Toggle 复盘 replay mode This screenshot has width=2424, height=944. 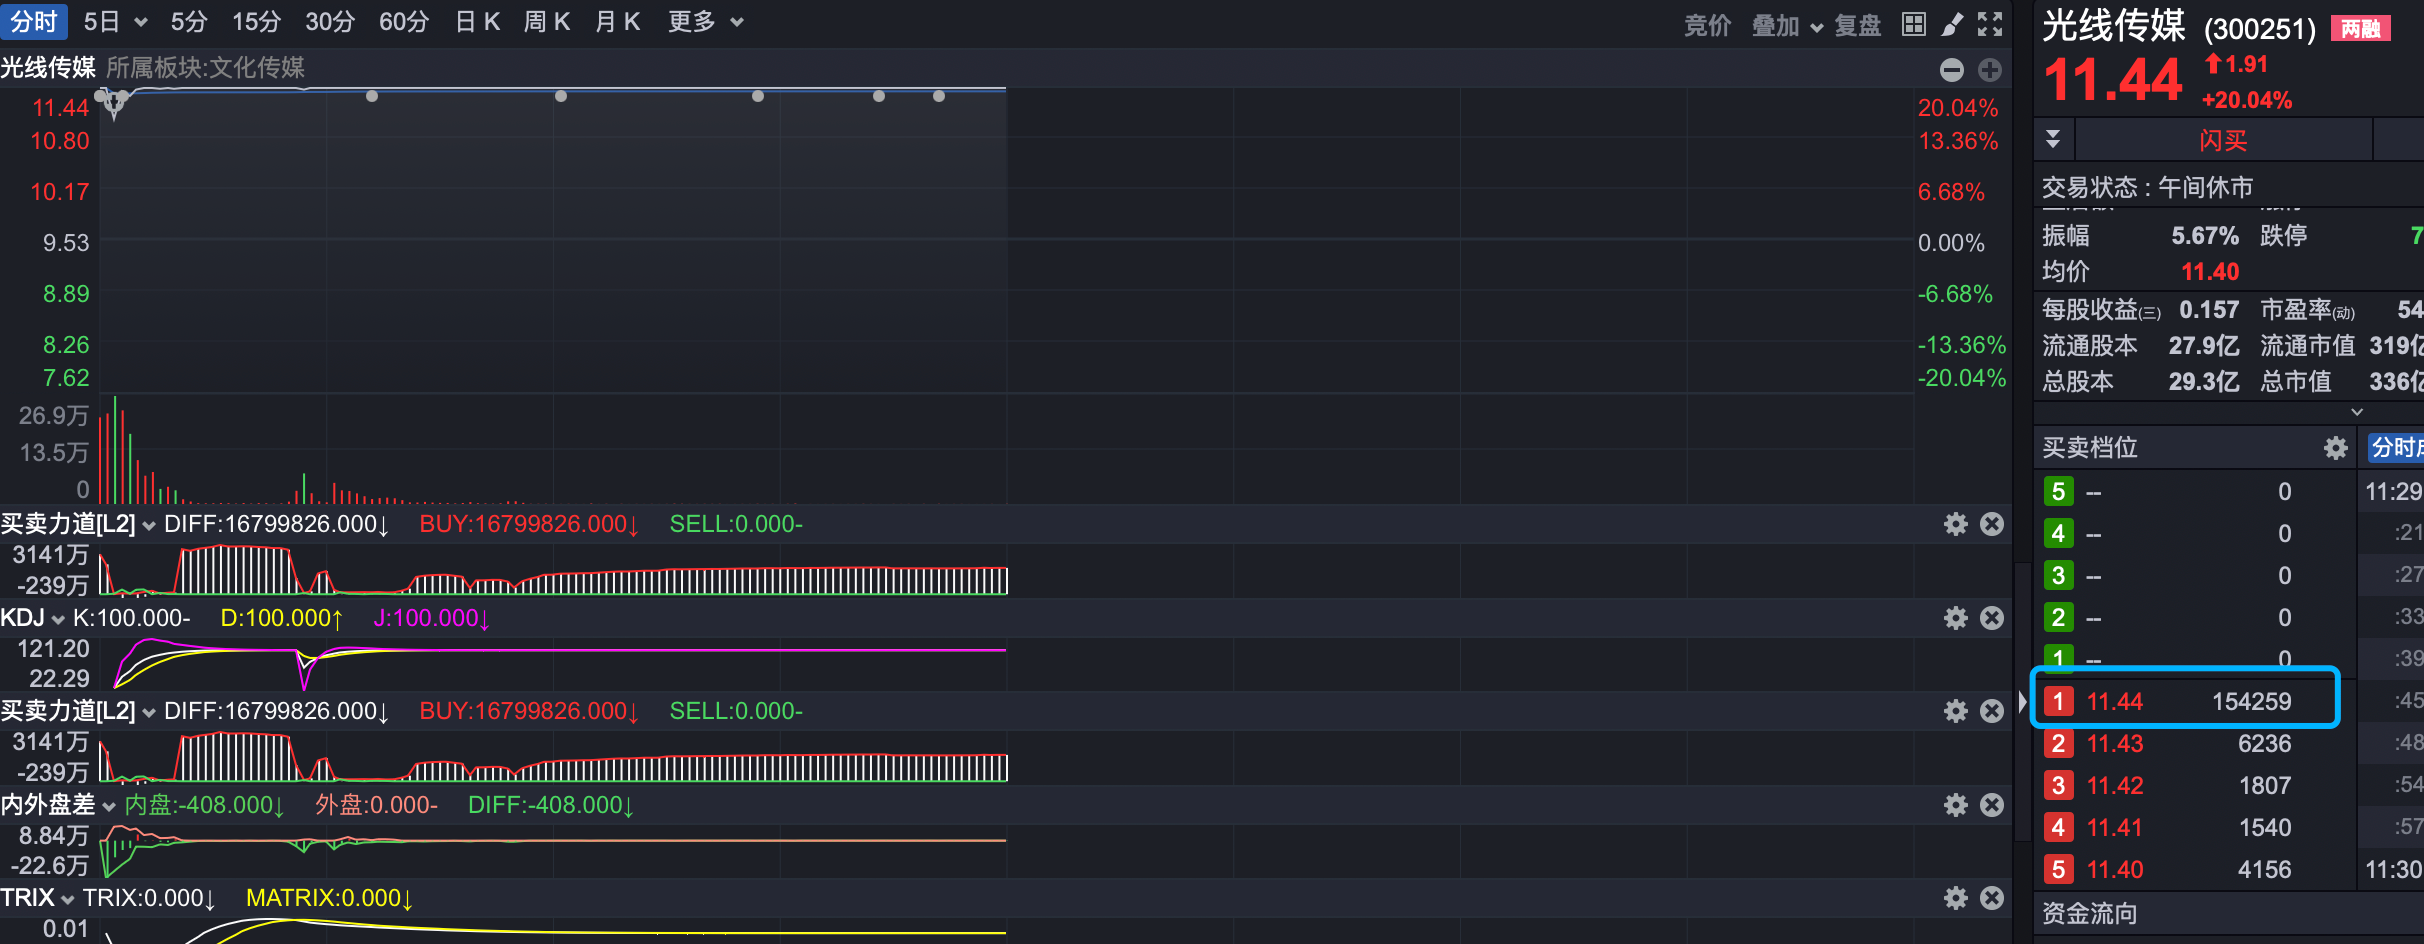(x=1857, y=25)
